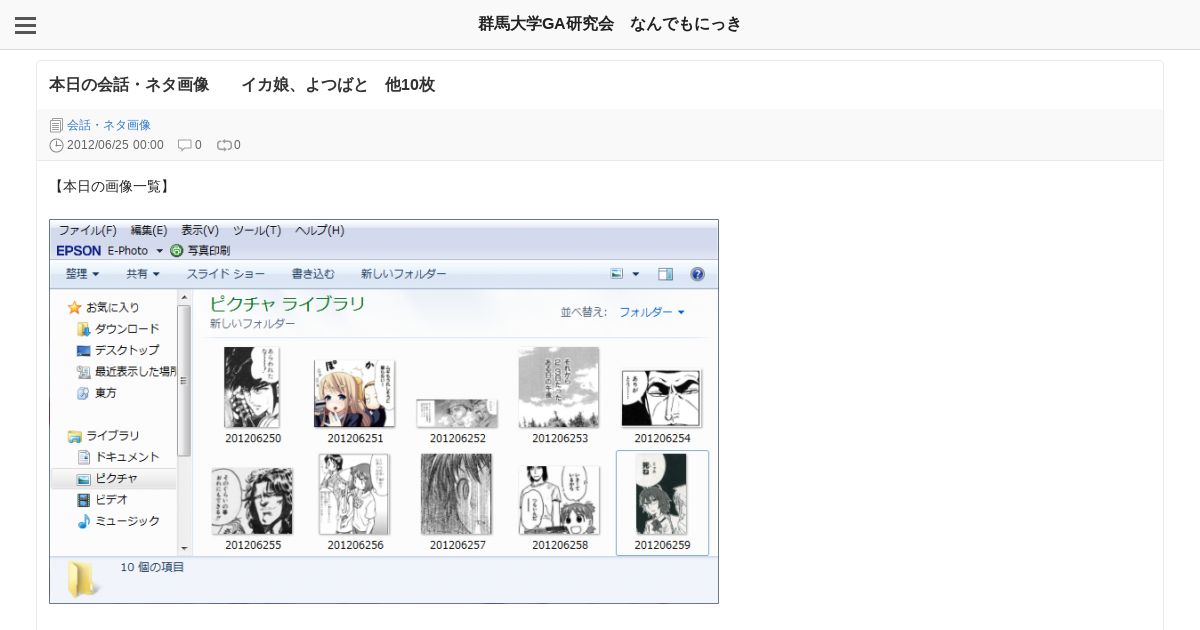Click the 10 個の項目 status text

pyautogui.click(x=153, y=567)
